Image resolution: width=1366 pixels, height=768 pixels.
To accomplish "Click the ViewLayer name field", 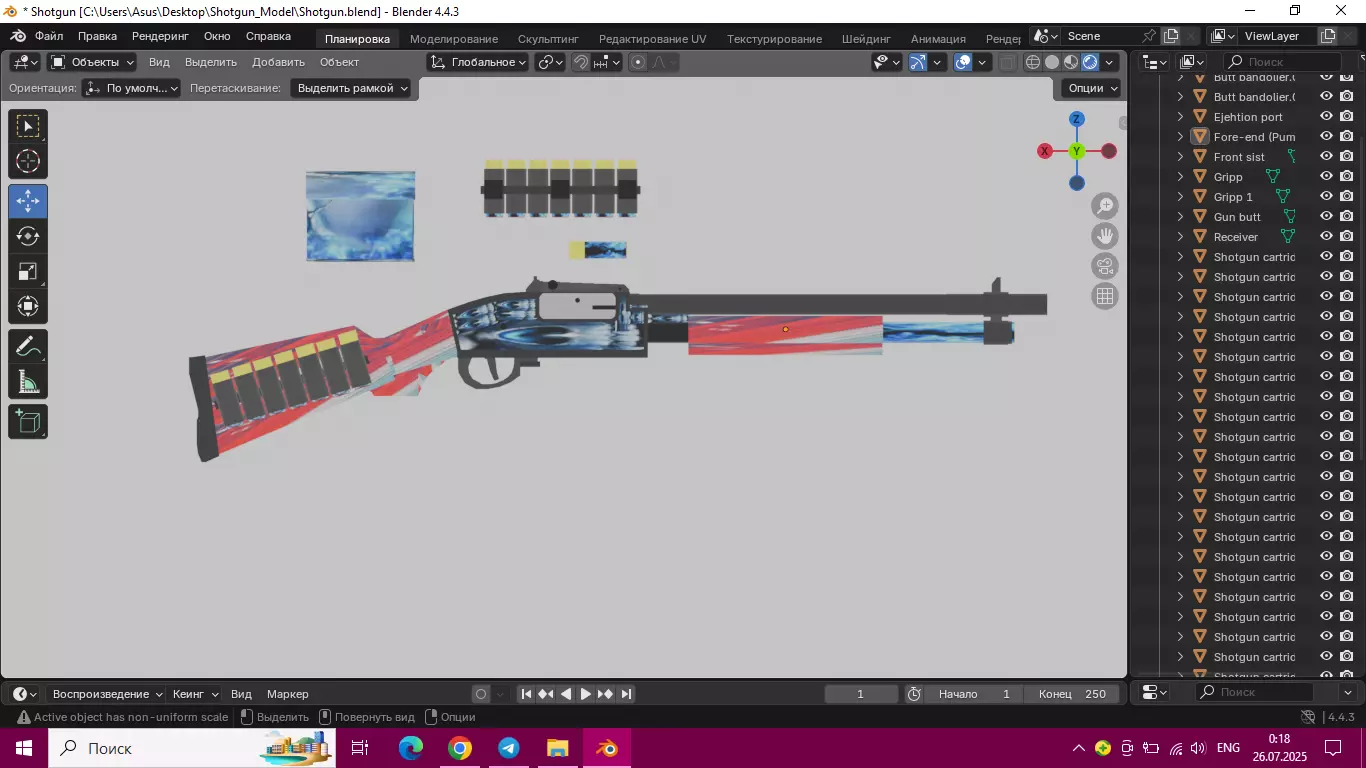I will pyautogui.click(x=1277, y=36).
